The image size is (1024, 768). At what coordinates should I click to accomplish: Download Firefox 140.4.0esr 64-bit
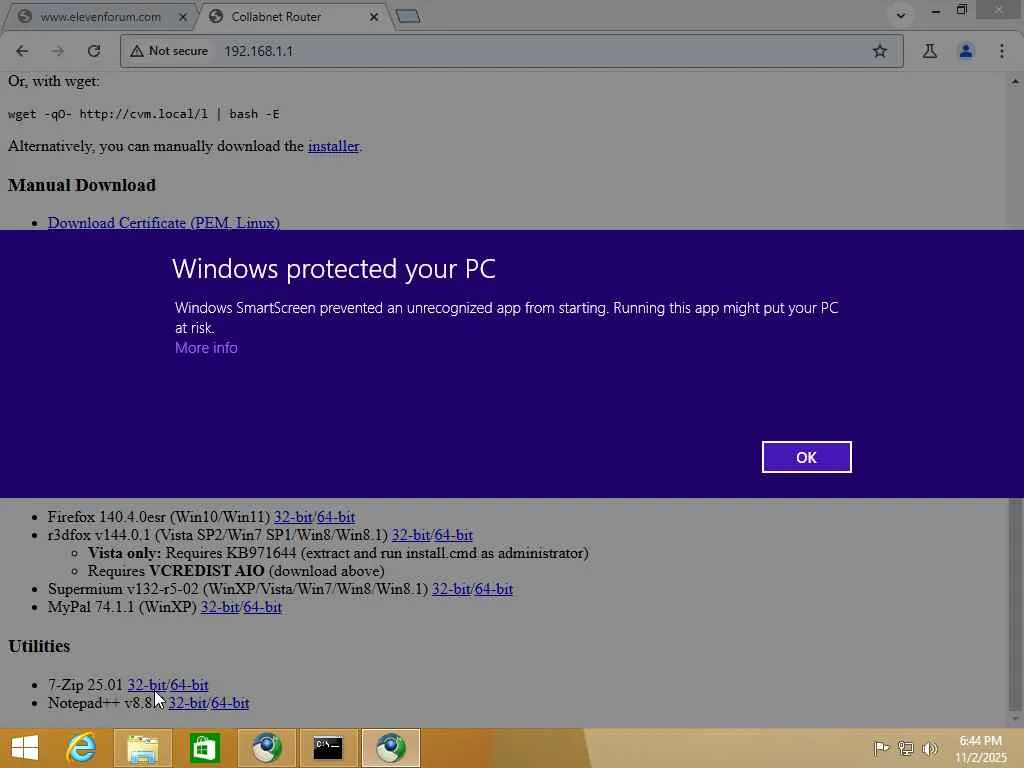tap(336, 517)
